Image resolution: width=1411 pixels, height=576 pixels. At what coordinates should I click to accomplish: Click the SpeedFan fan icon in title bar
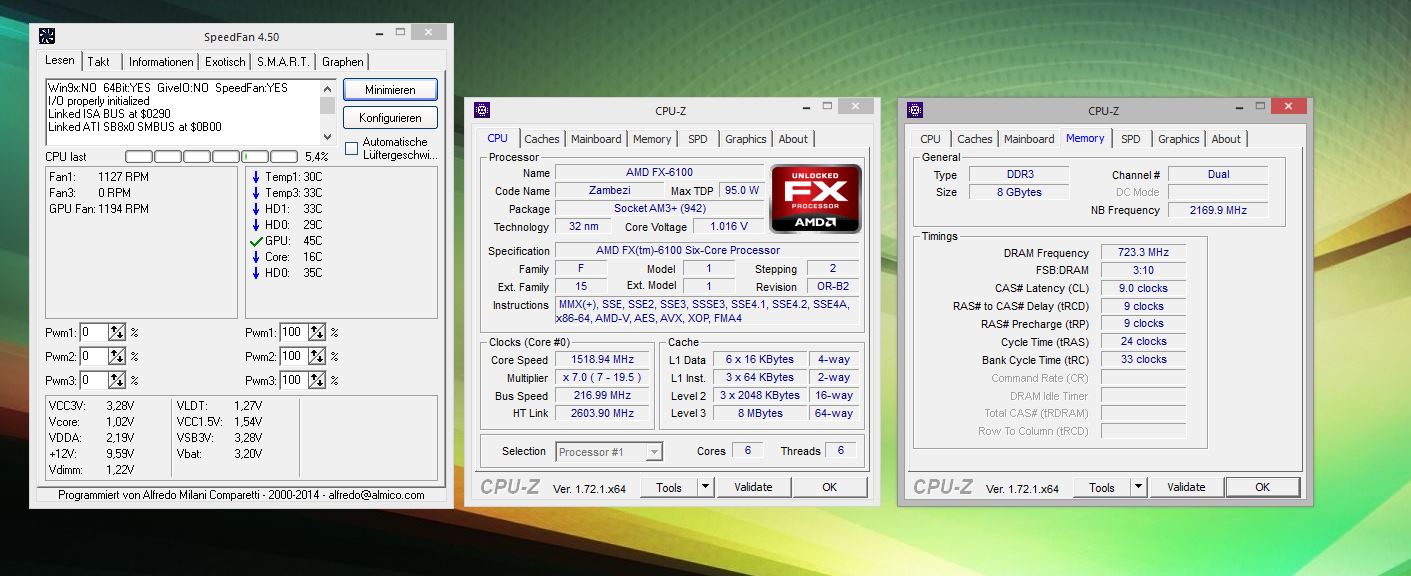pyautogui.click(x=47, y=36)
